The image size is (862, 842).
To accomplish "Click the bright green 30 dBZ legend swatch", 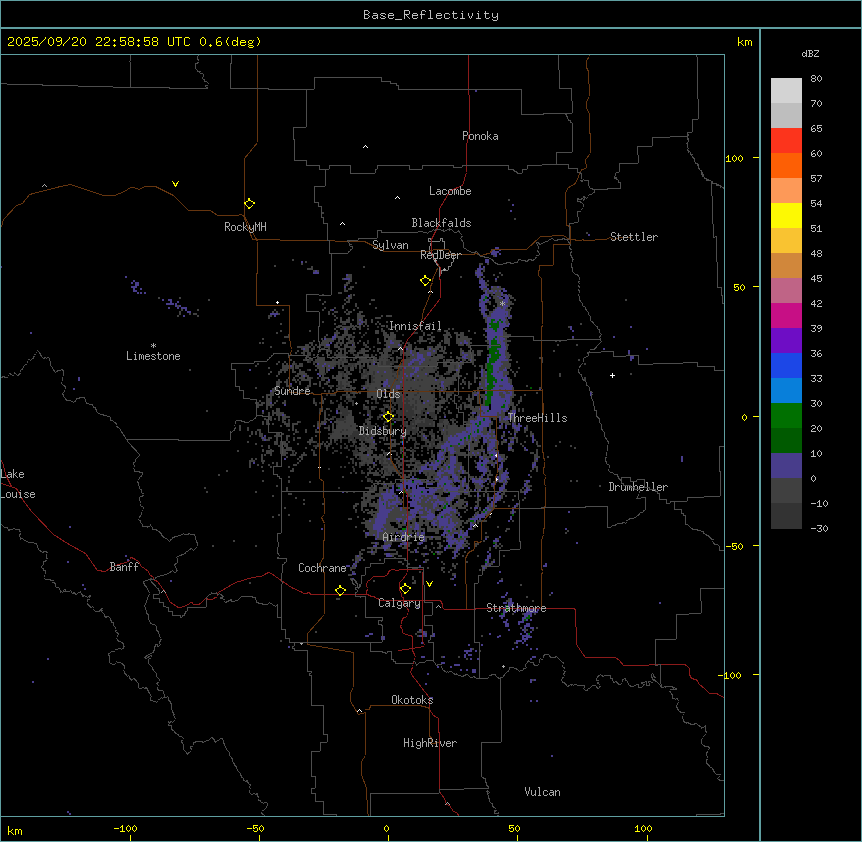I will coord(786,415).
